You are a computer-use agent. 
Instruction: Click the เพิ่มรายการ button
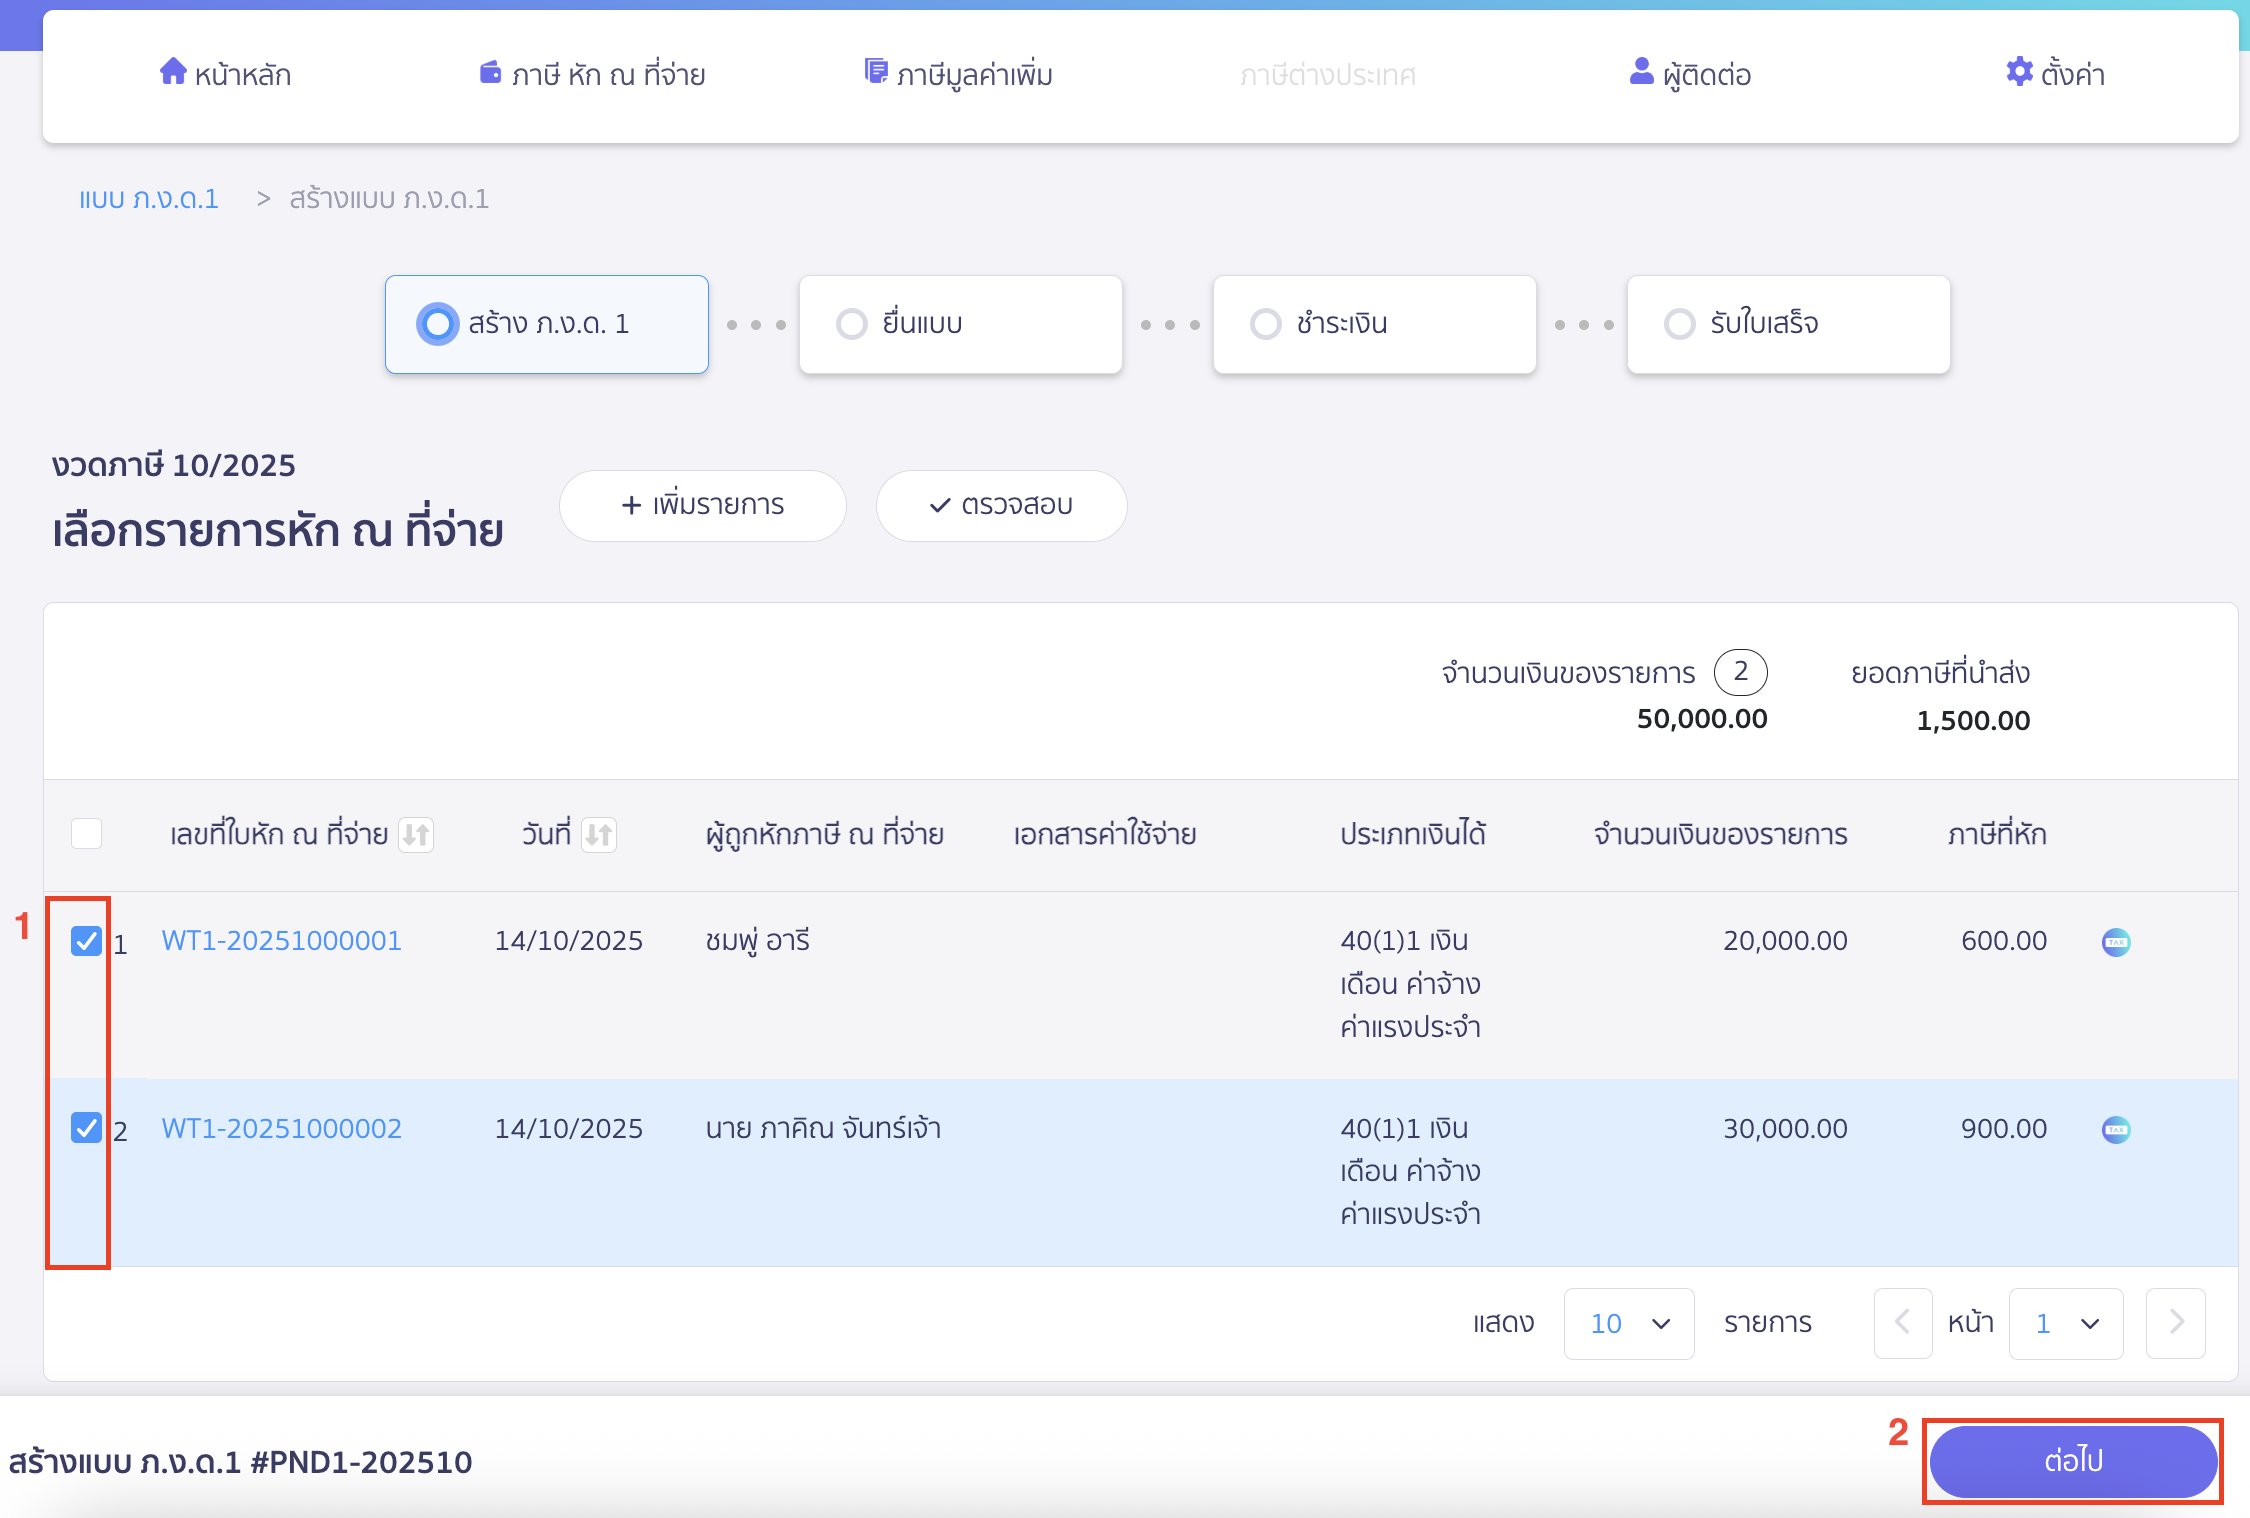(702, 505)
